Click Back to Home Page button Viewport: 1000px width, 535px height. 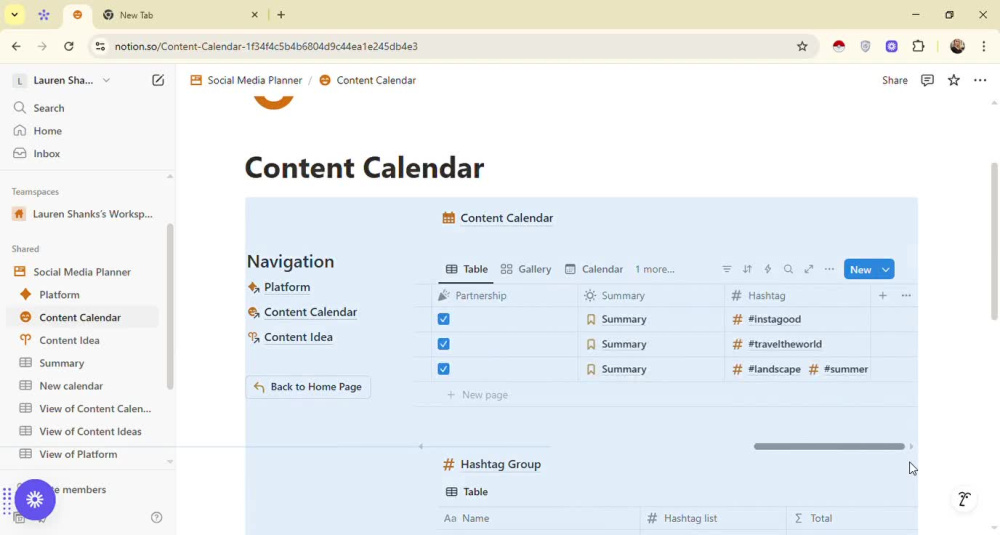coord(308,387)
